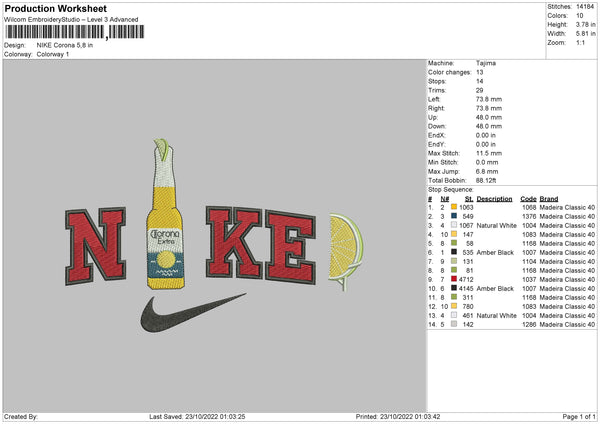
Task: Select the Code column header
Action: 528,199
